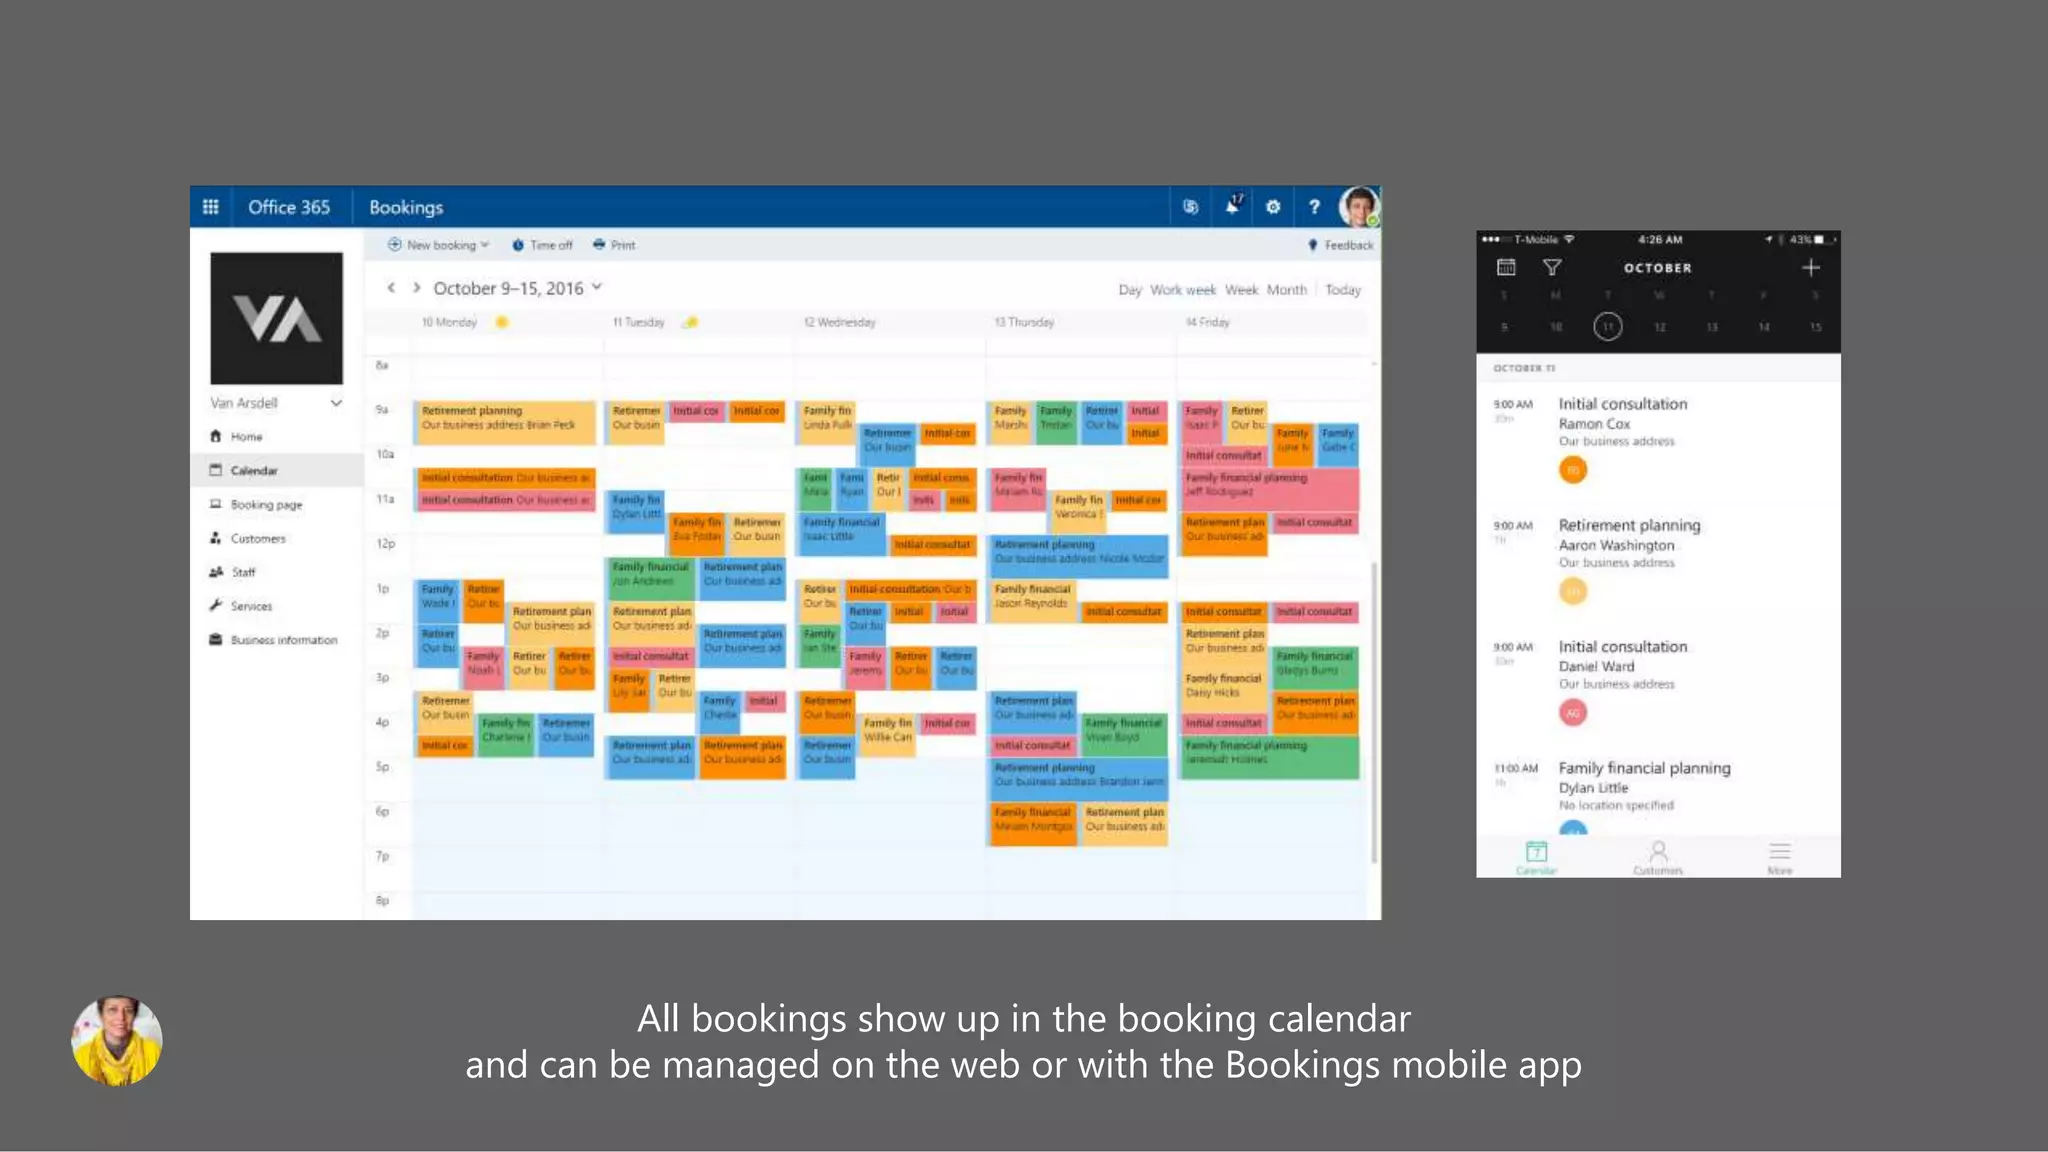
Task: Select the circled date 11 in mobile calendar
Action: pyautogui.click(x=1608, y=327)
